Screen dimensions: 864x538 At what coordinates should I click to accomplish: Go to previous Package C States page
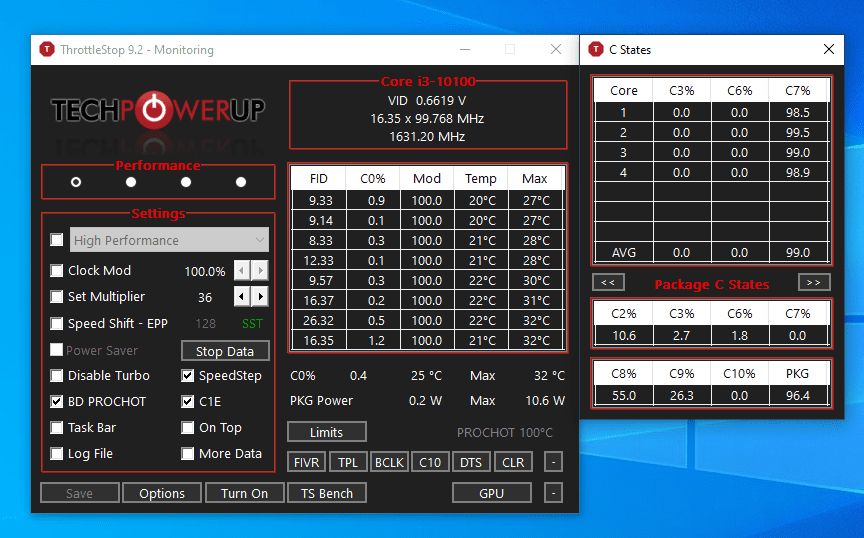click(608, 282)
